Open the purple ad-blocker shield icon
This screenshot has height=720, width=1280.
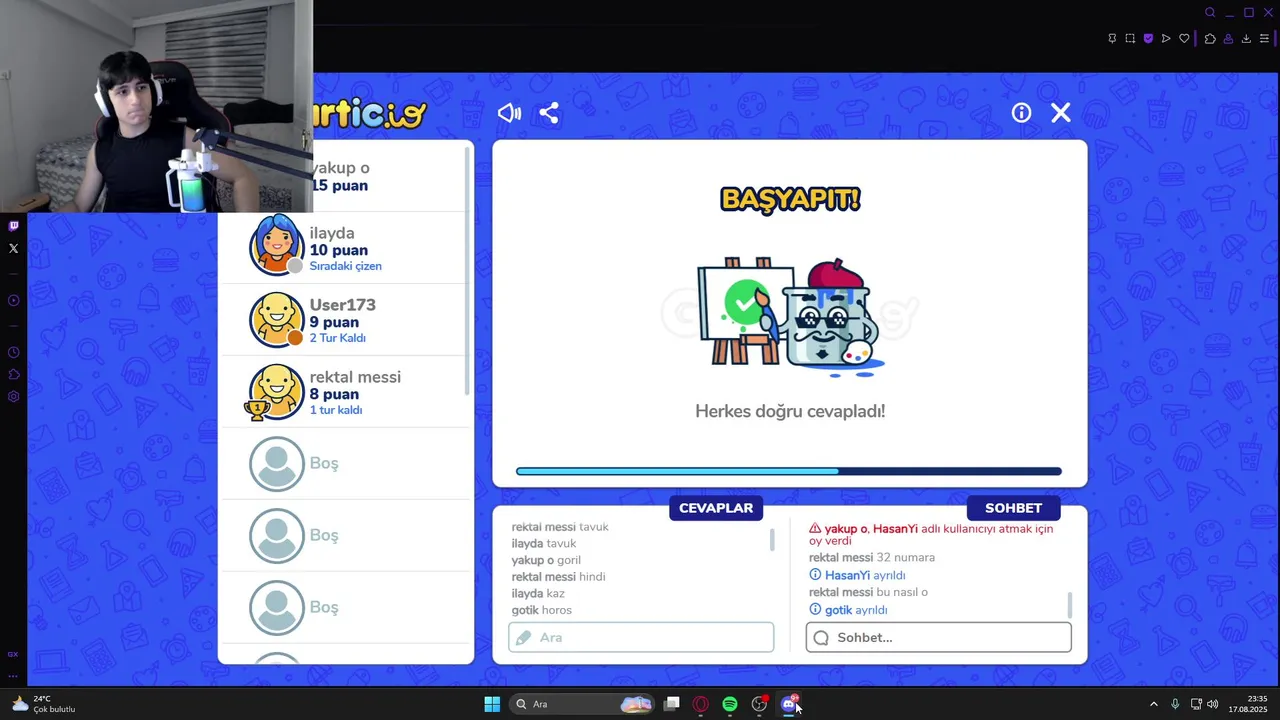tap(1148, 39)
